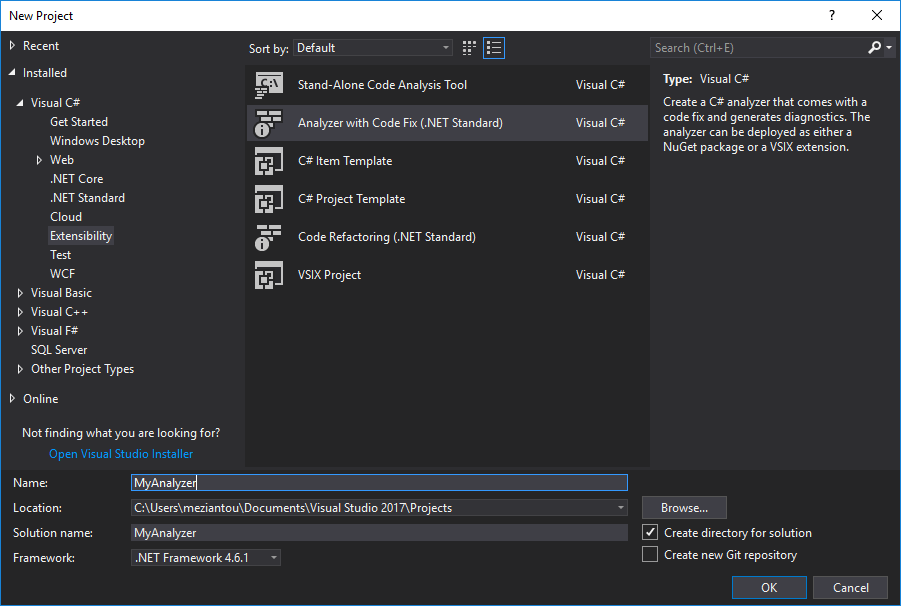Select the .NET Core category

click(x=76, y=179)
